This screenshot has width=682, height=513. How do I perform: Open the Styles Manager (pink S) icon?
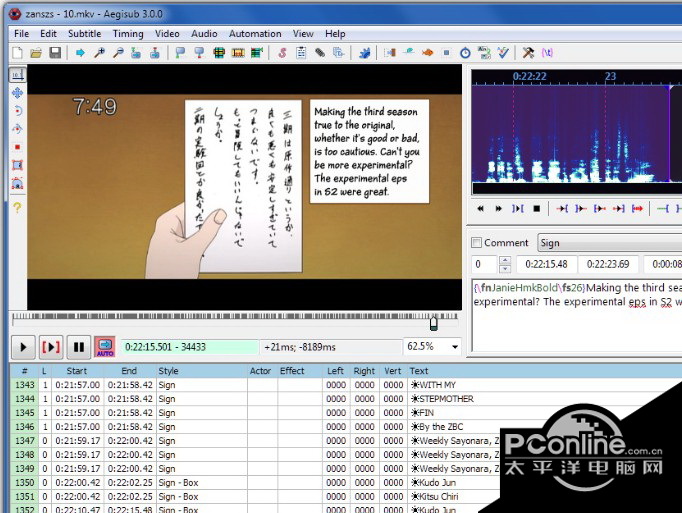click(x=282, y=53)
